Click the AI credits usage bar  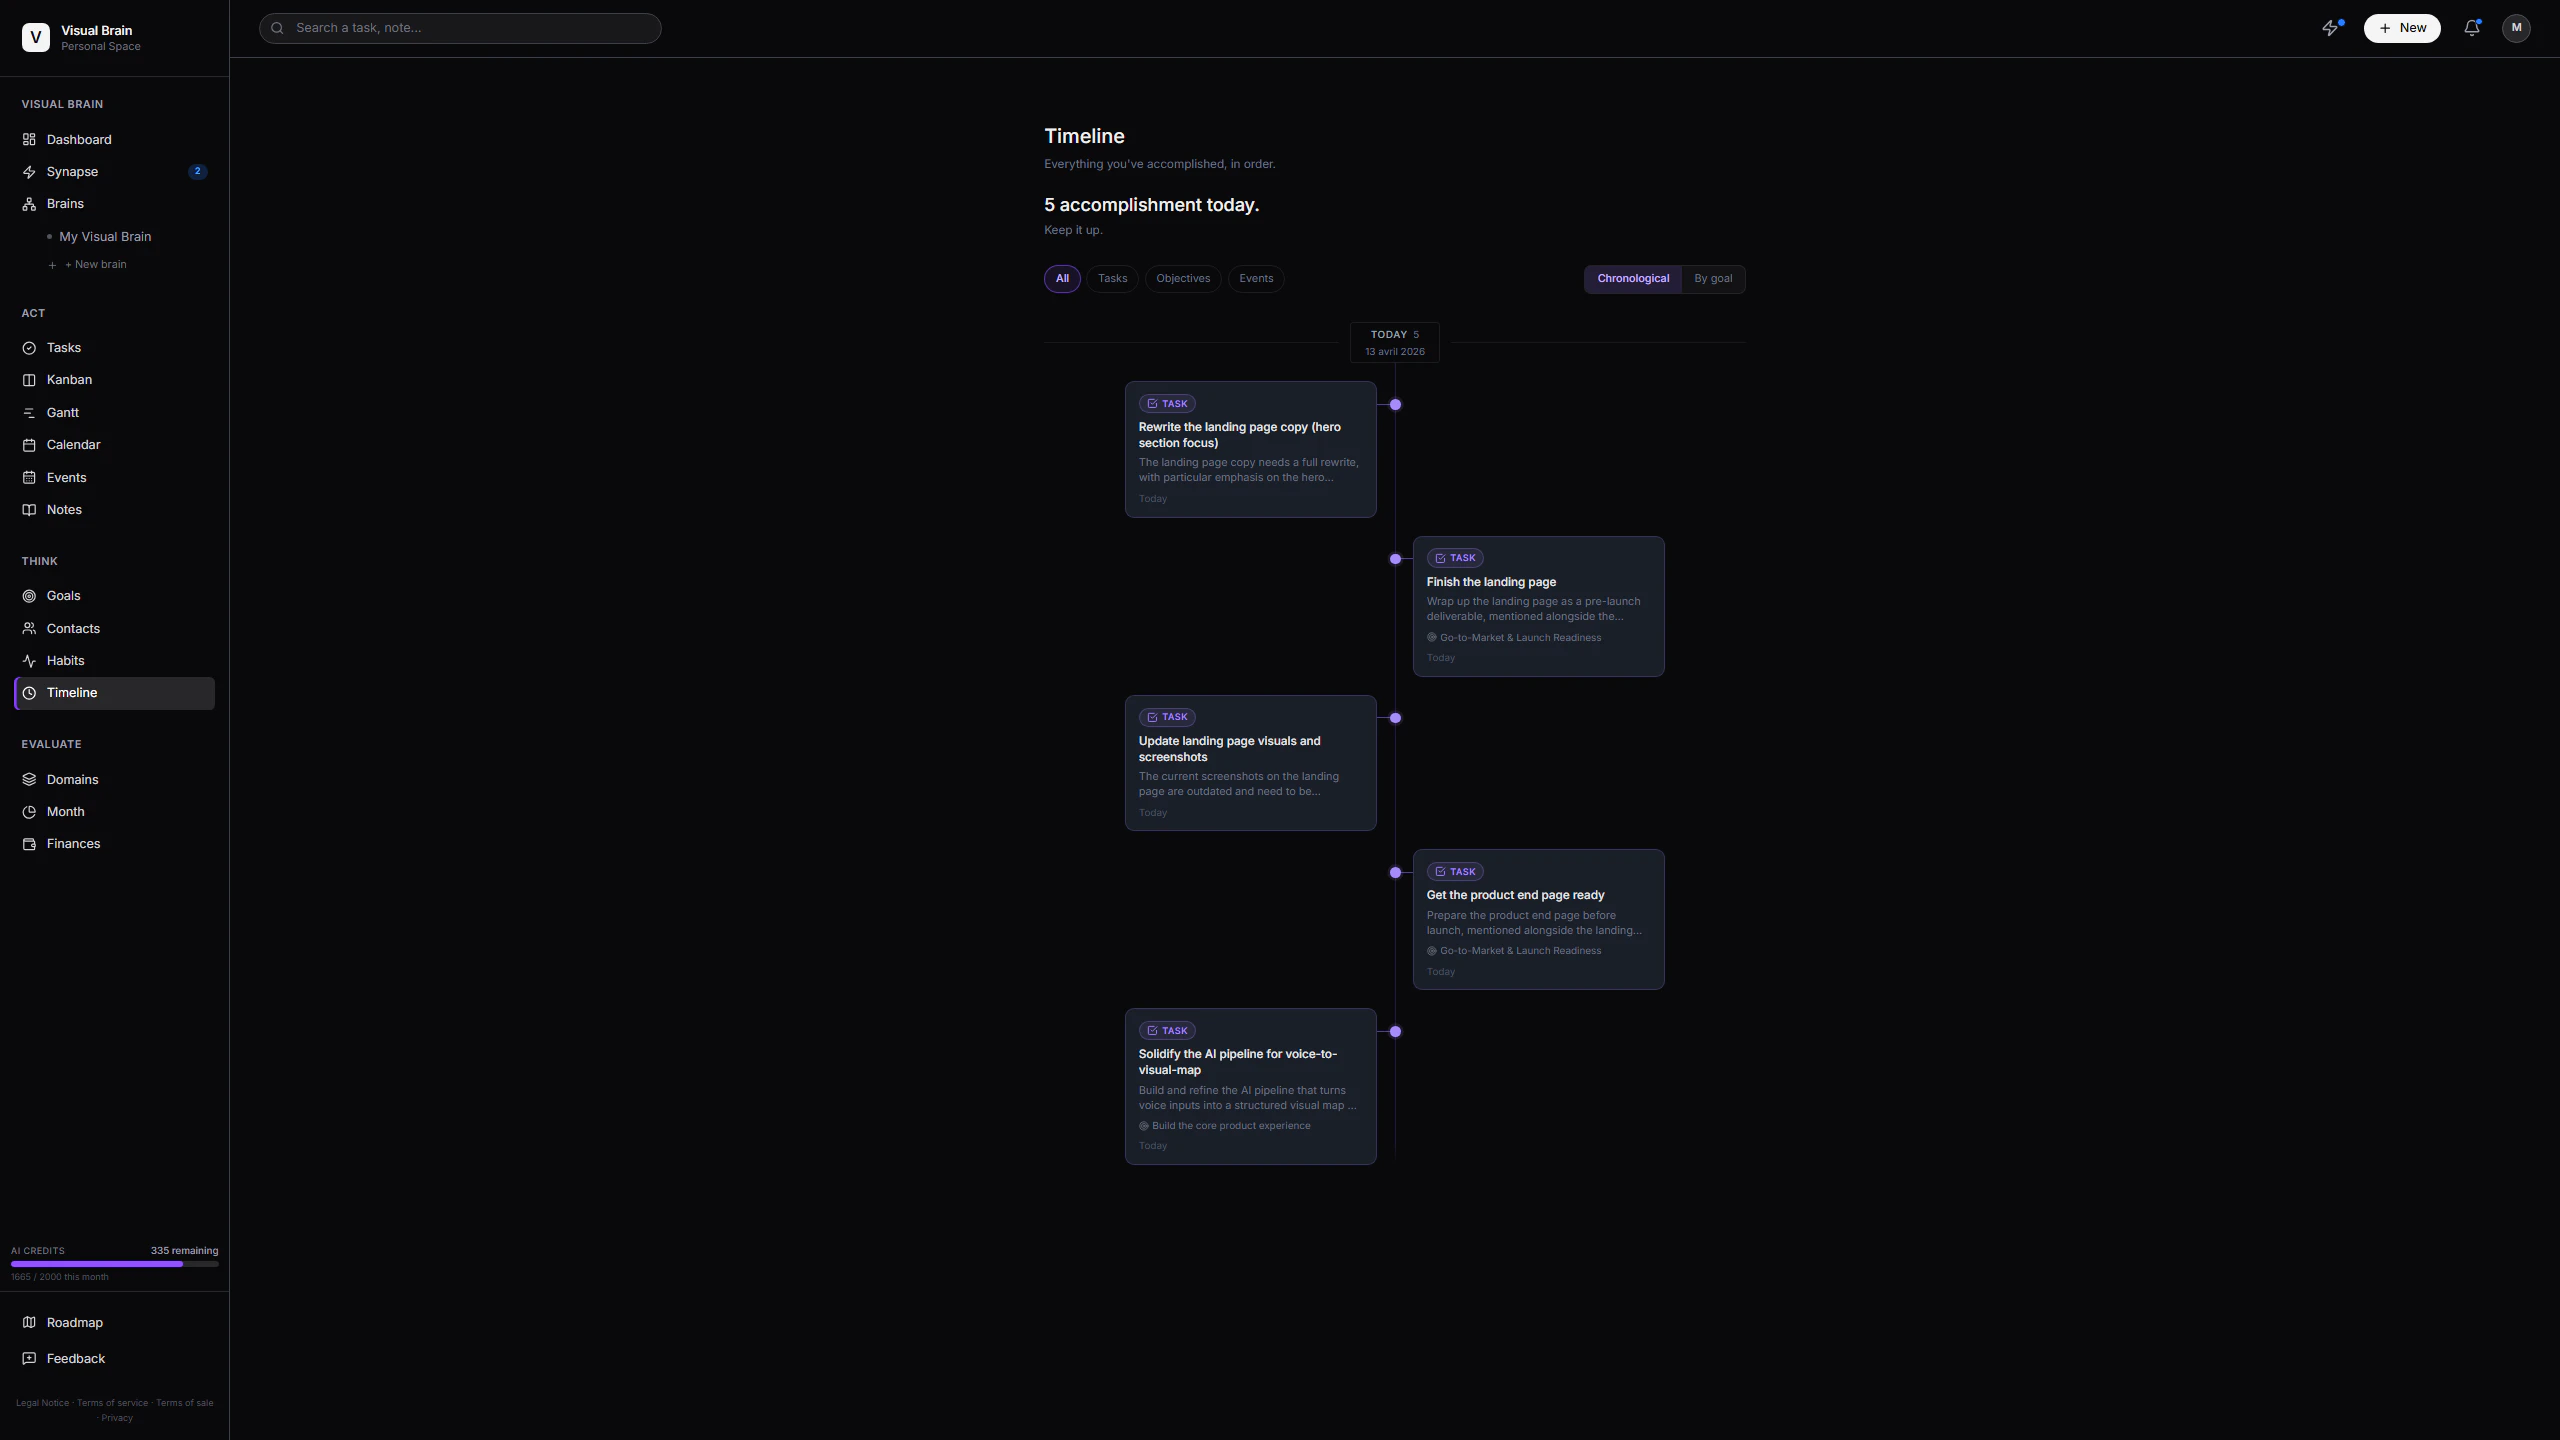114,1263
